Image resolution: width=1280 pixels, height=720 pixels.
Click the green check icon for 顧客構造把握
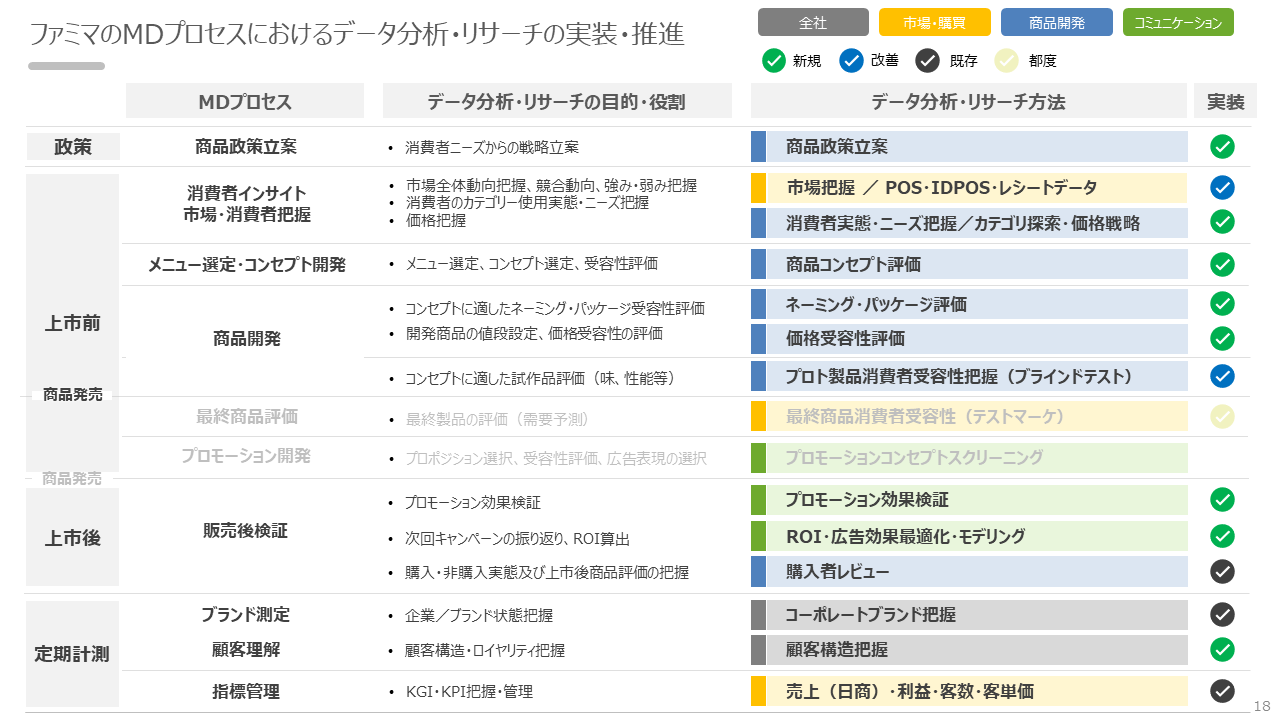pos(1222,649)
